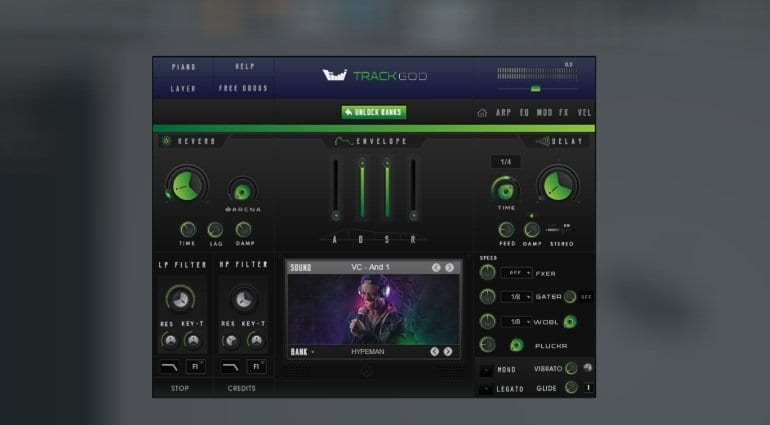Select LP Filter slope shape icon
Viewport: 770px width, 425px height.
point(169,367)
